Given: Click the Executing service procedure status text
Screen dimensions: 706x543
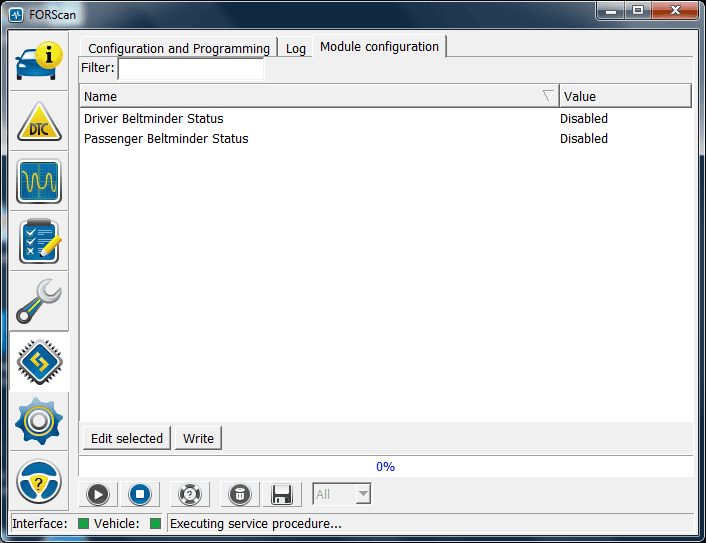Looking at the screenshot, I should click(256, 524).
